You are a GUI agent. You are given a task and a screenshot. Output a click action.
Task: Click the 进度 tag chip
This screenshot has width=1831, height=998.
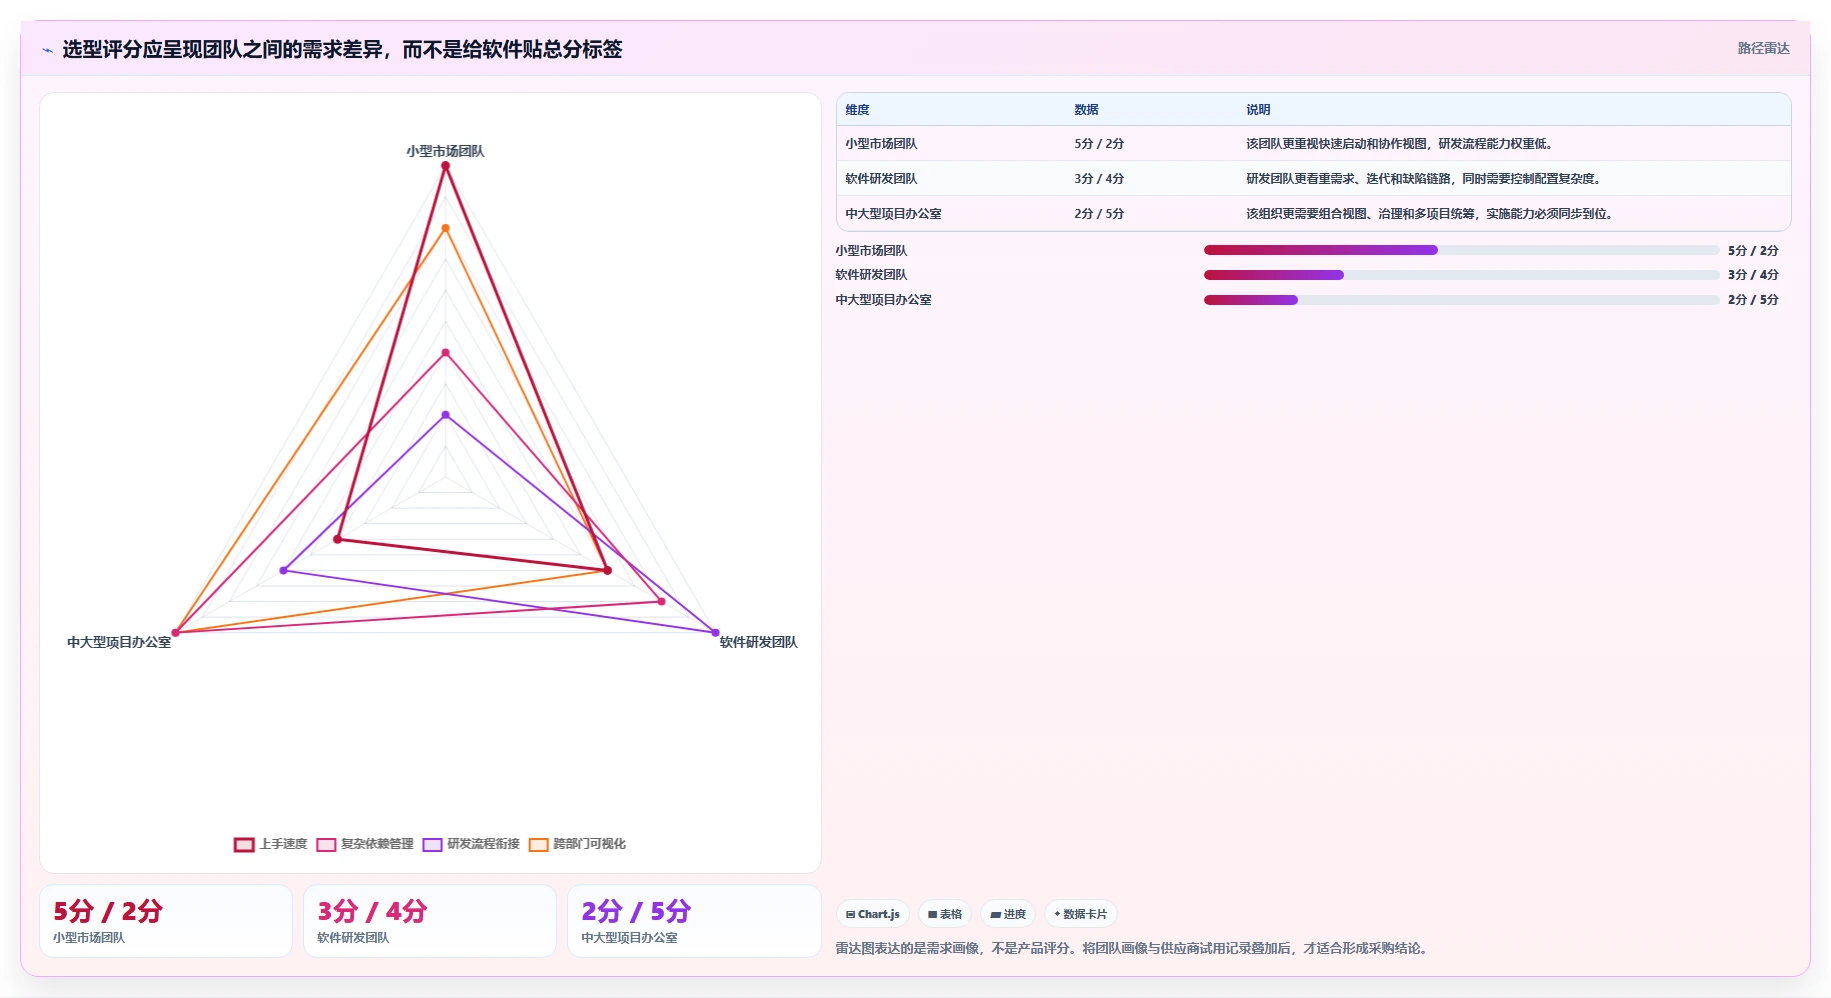(x=1008, y=914)
